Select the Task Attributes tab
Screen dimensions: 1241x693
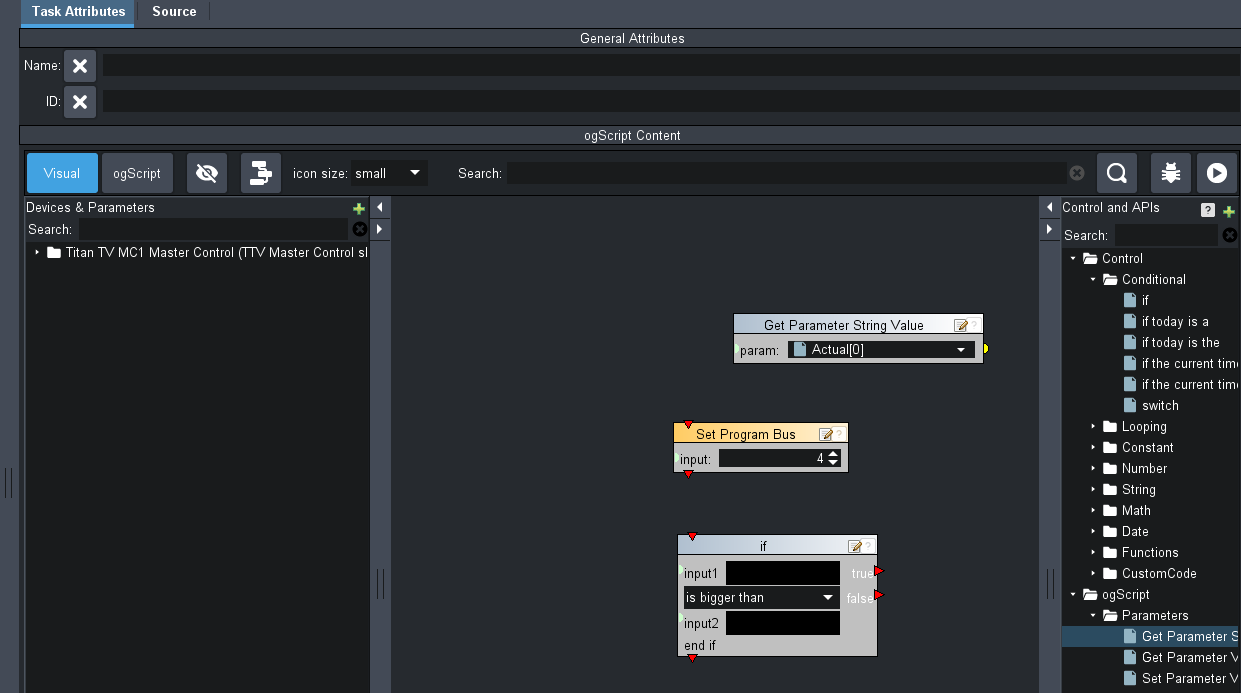[x=78, y=12]
